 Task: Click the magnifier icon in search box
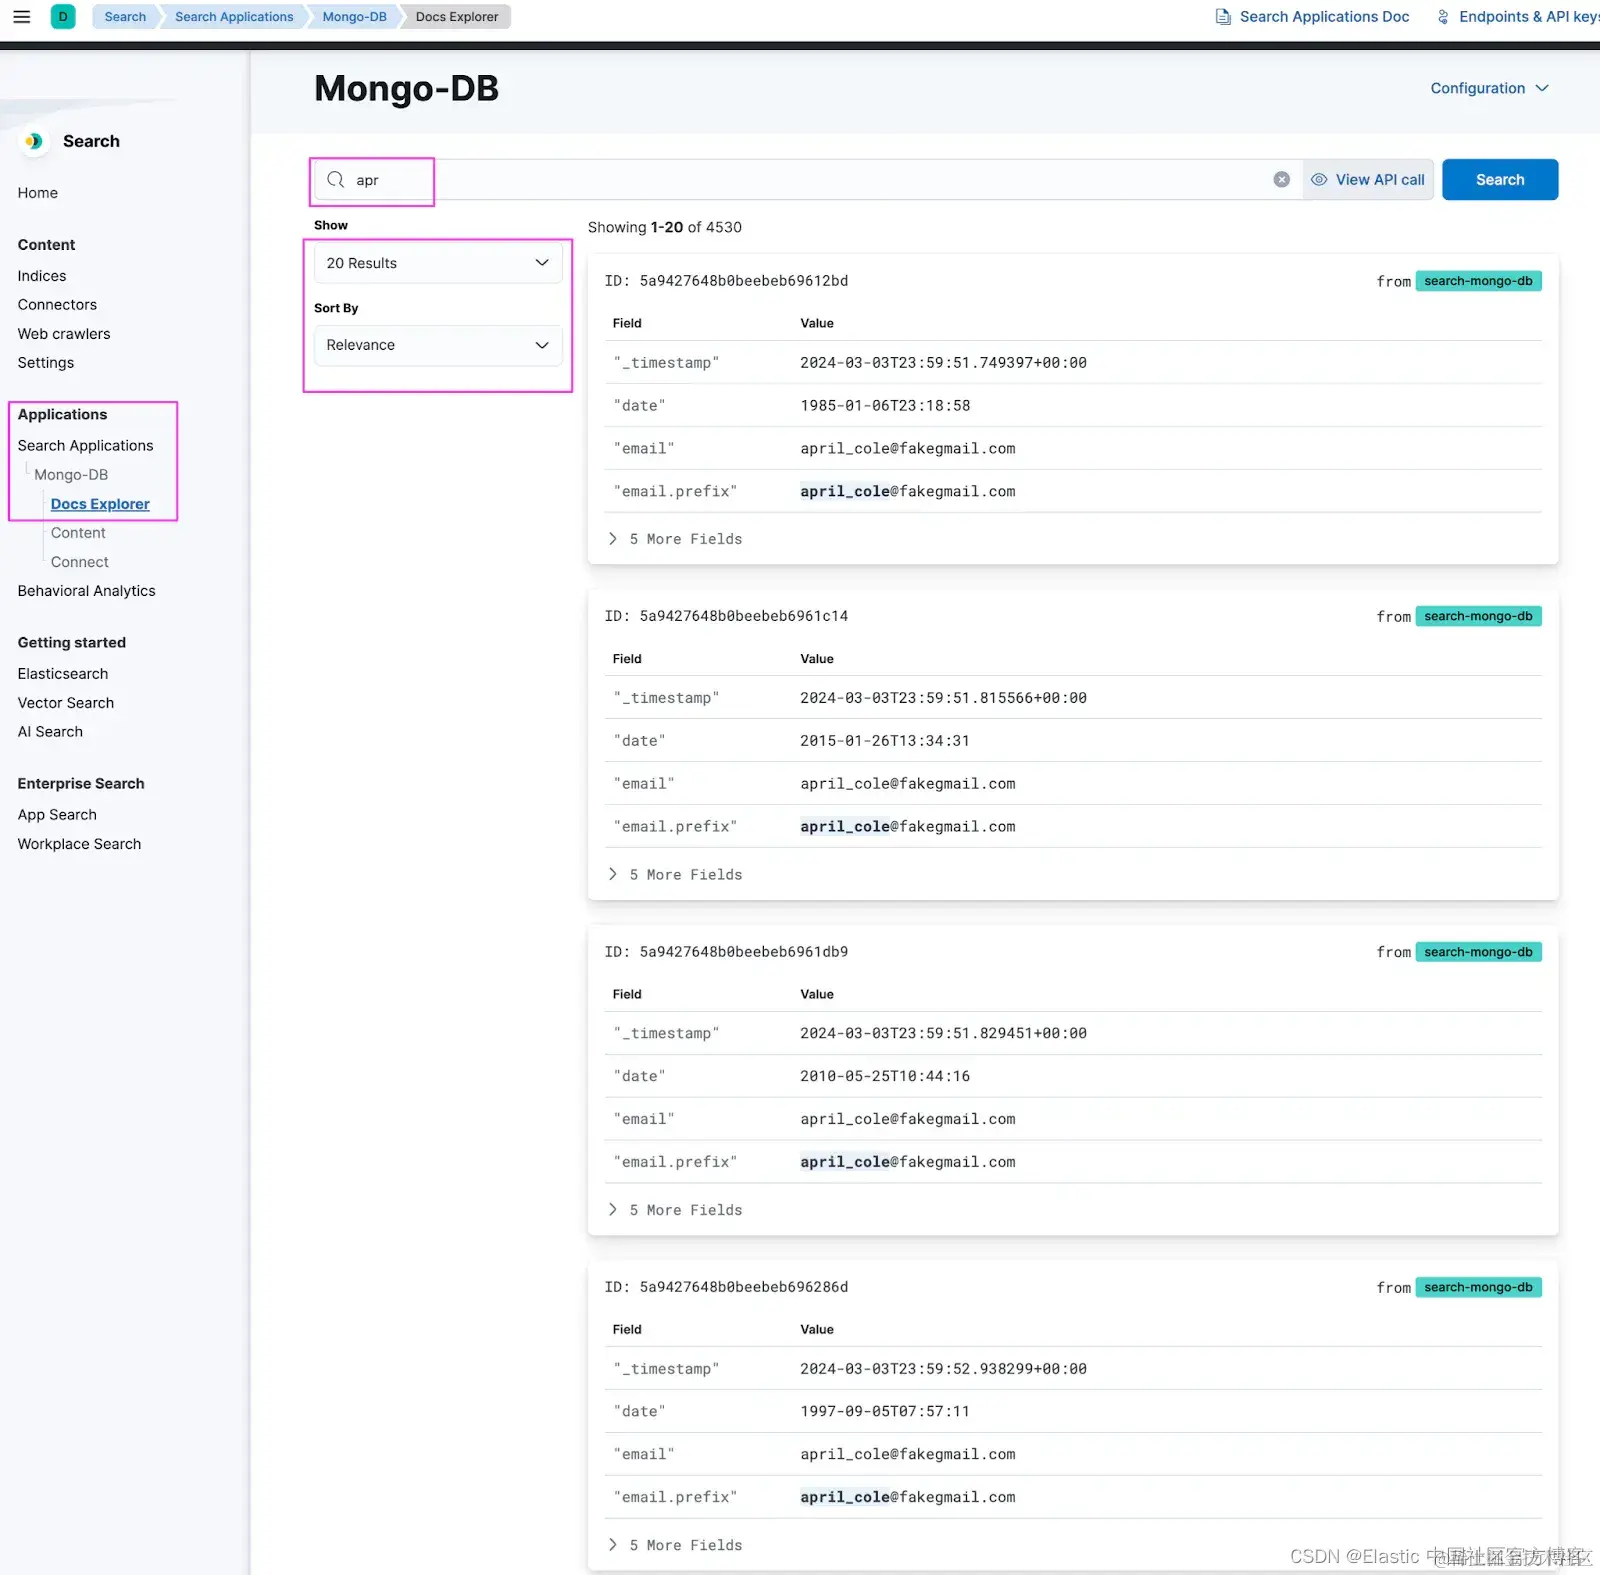point(336,180)
